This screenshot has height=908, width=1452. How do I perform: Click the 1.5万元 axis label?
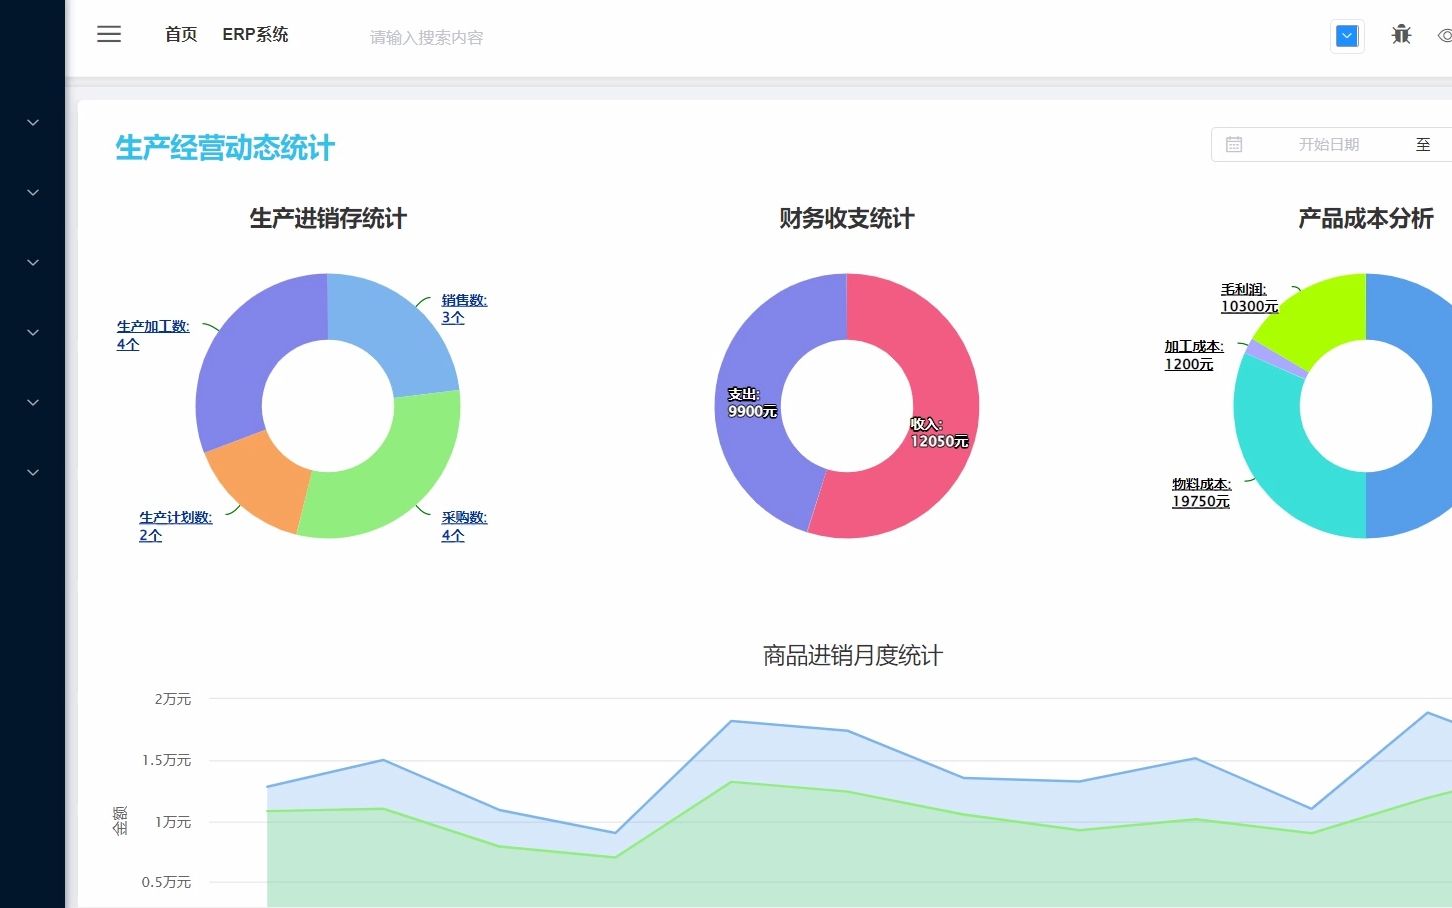coord(166,761)
